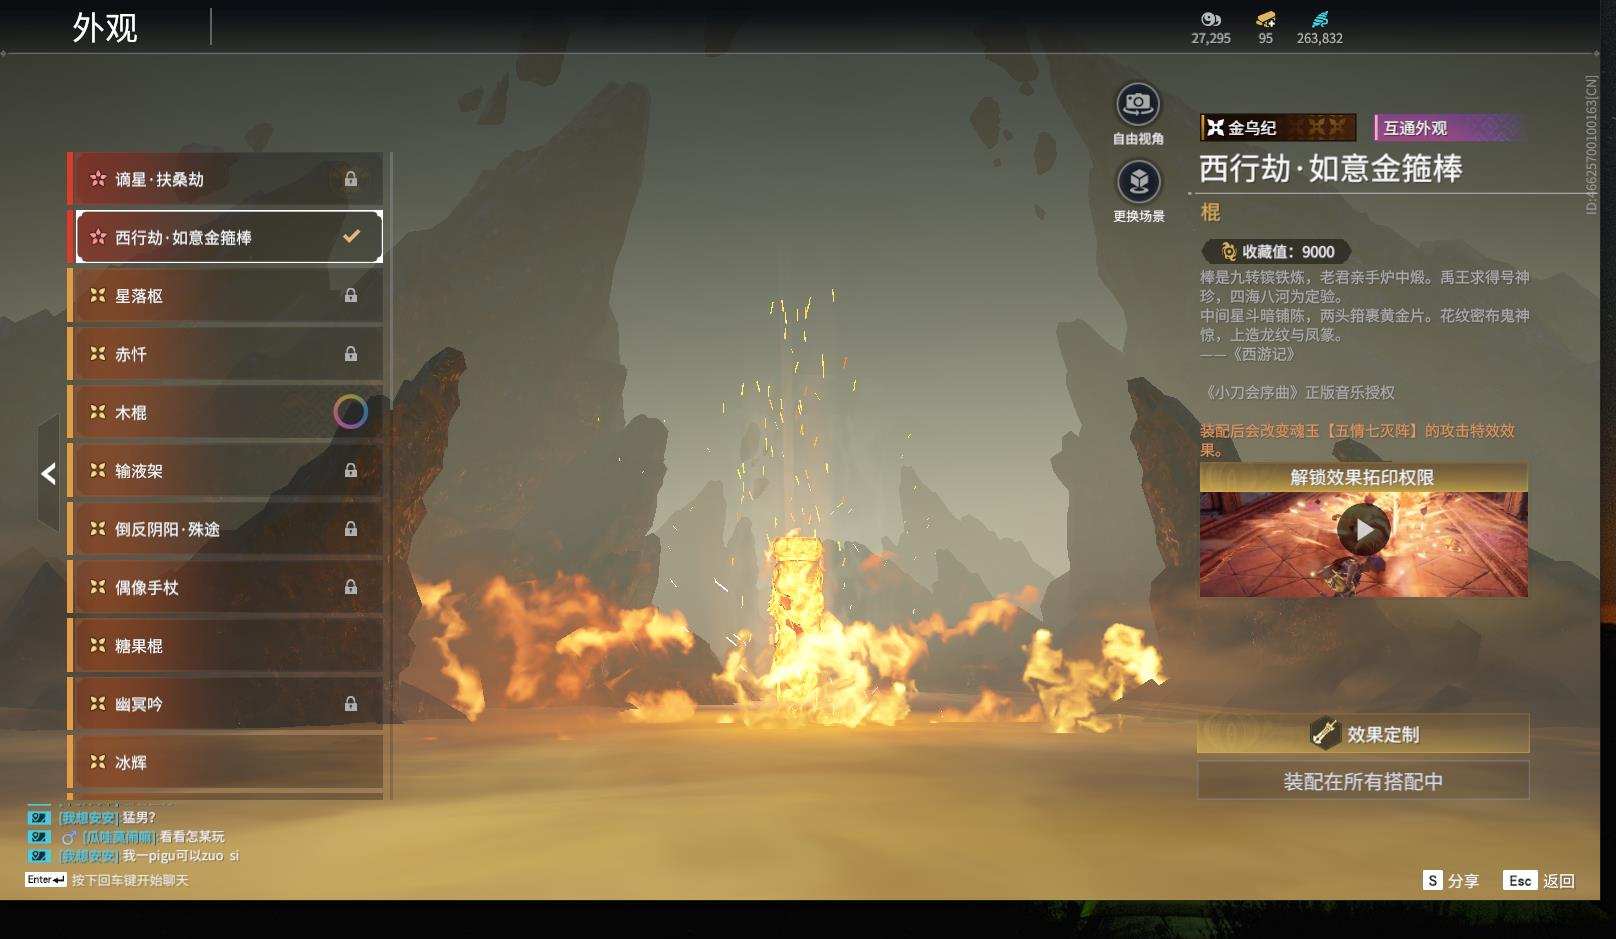Open the color ring on 木棍

(350, 412)
